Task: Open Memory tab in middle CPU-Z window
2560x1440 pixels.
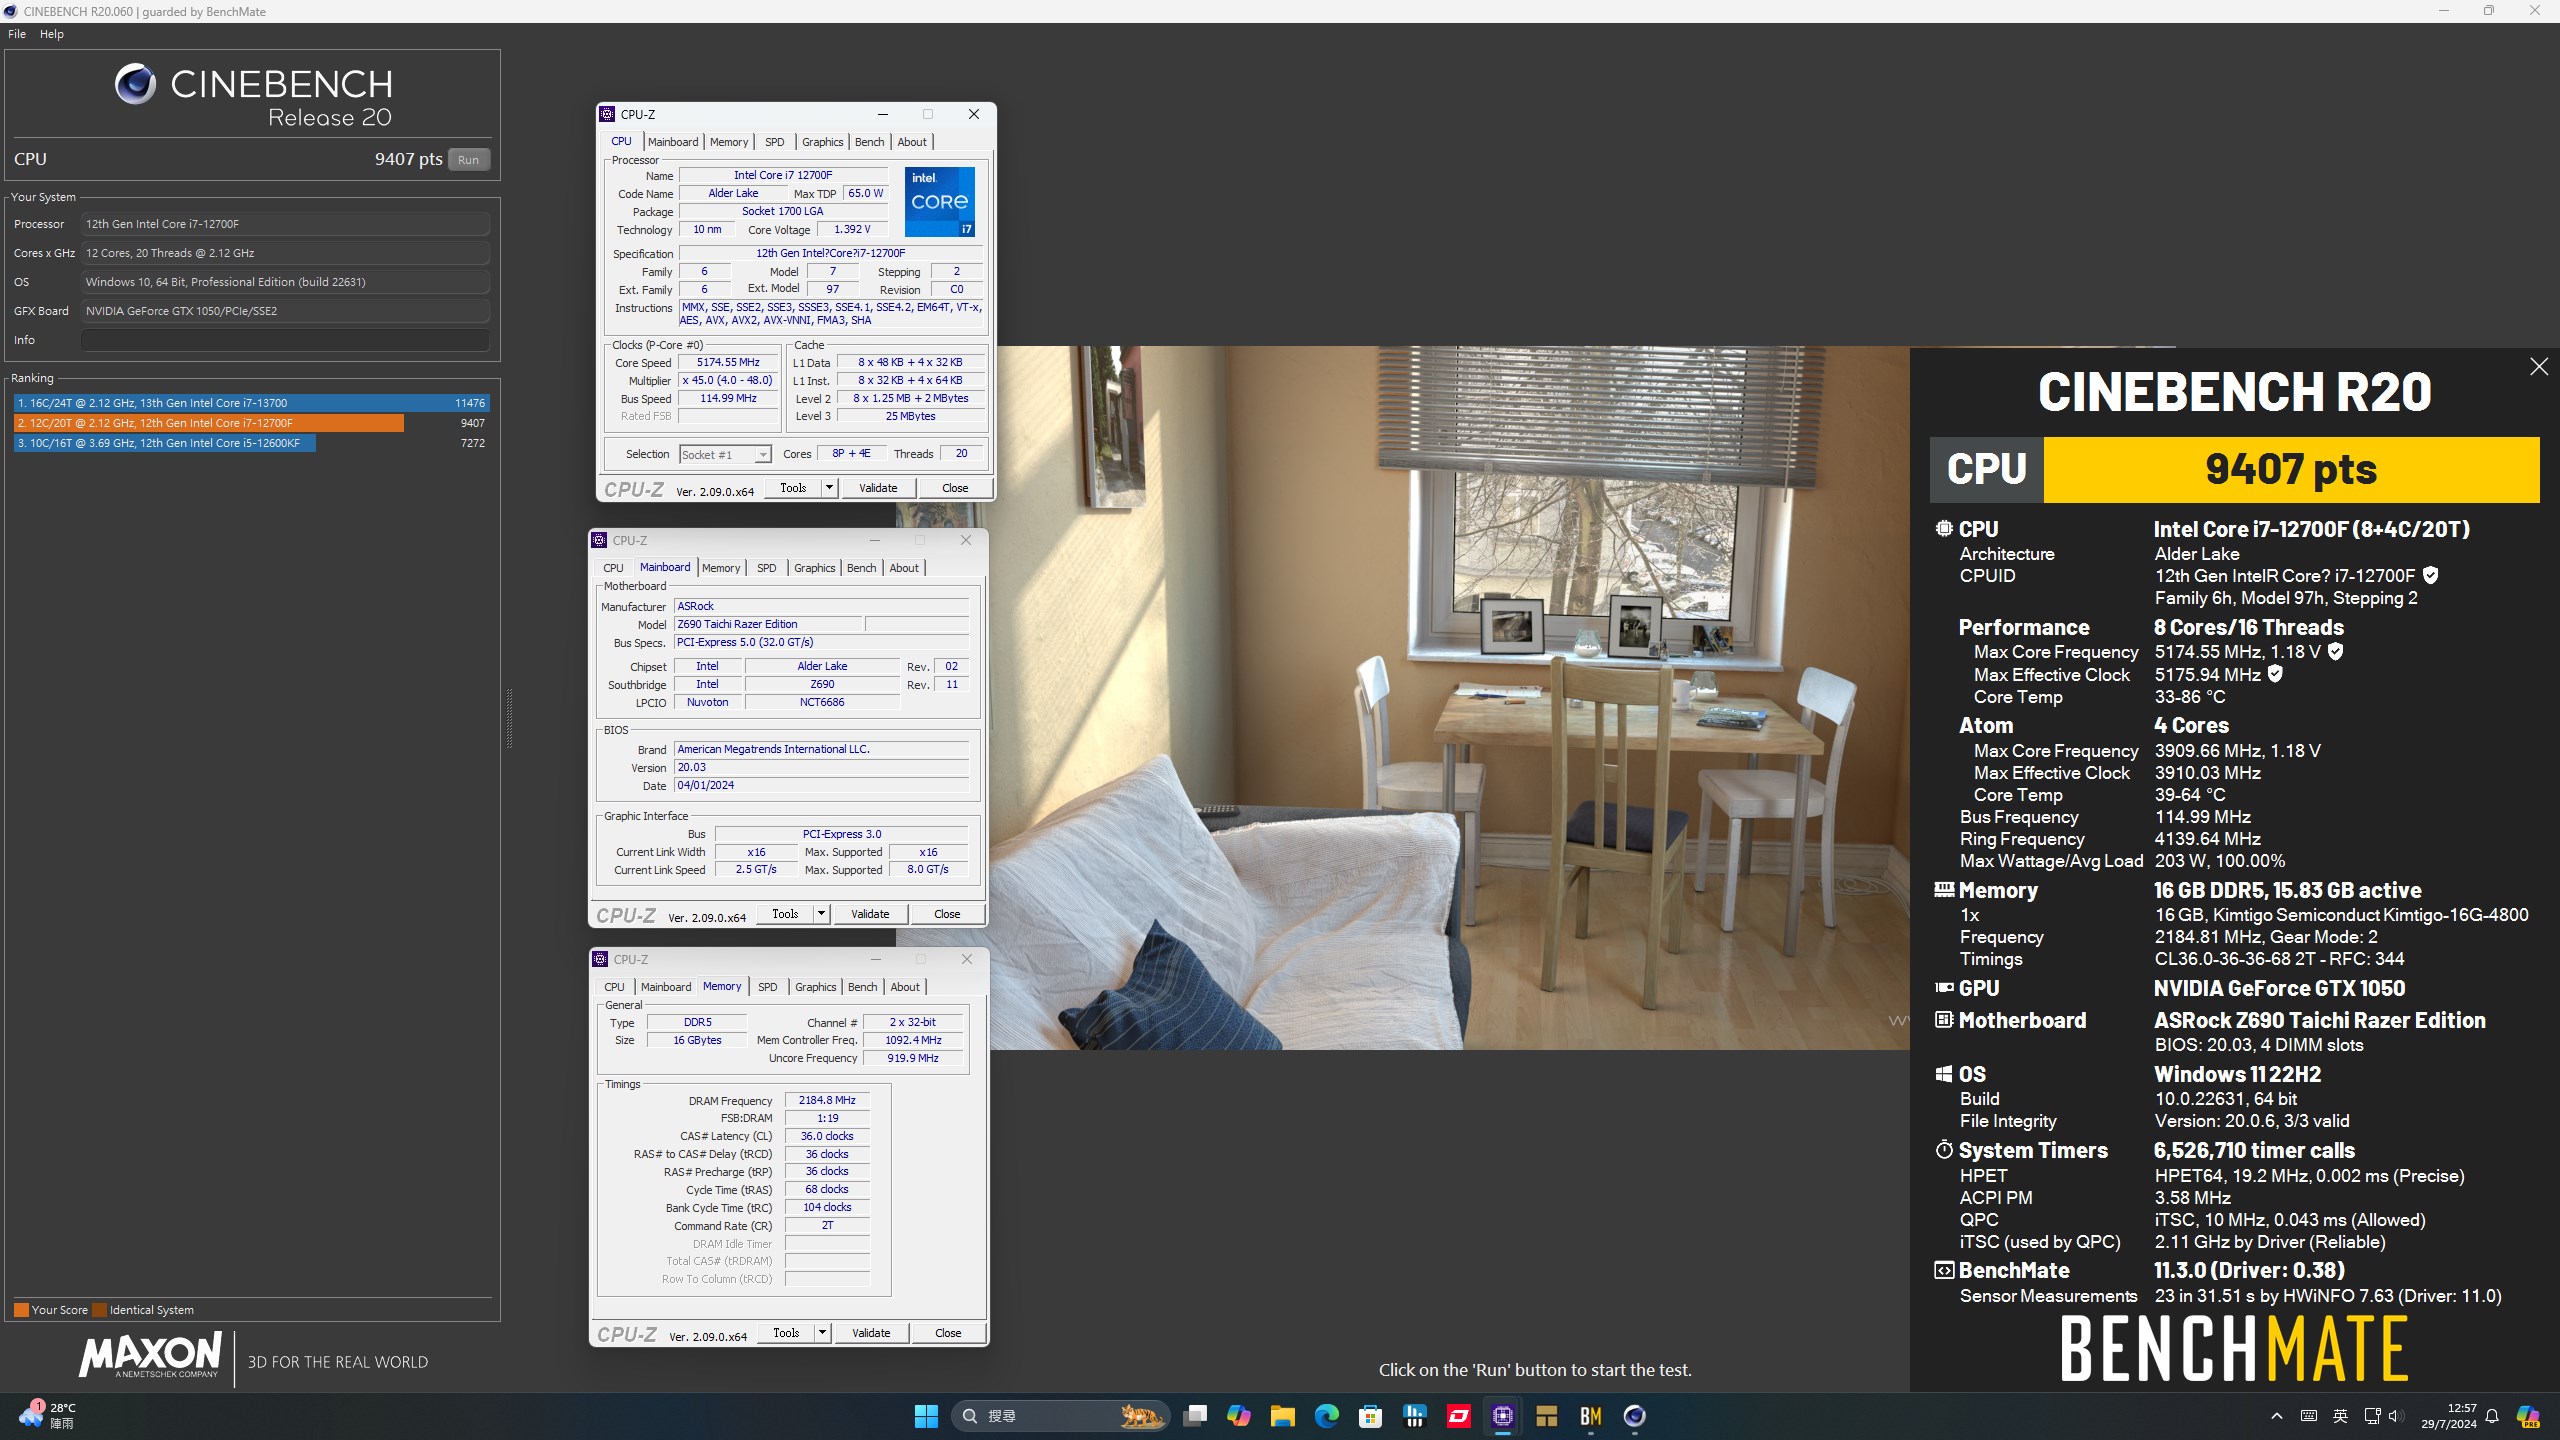Action: click(721, 568)
